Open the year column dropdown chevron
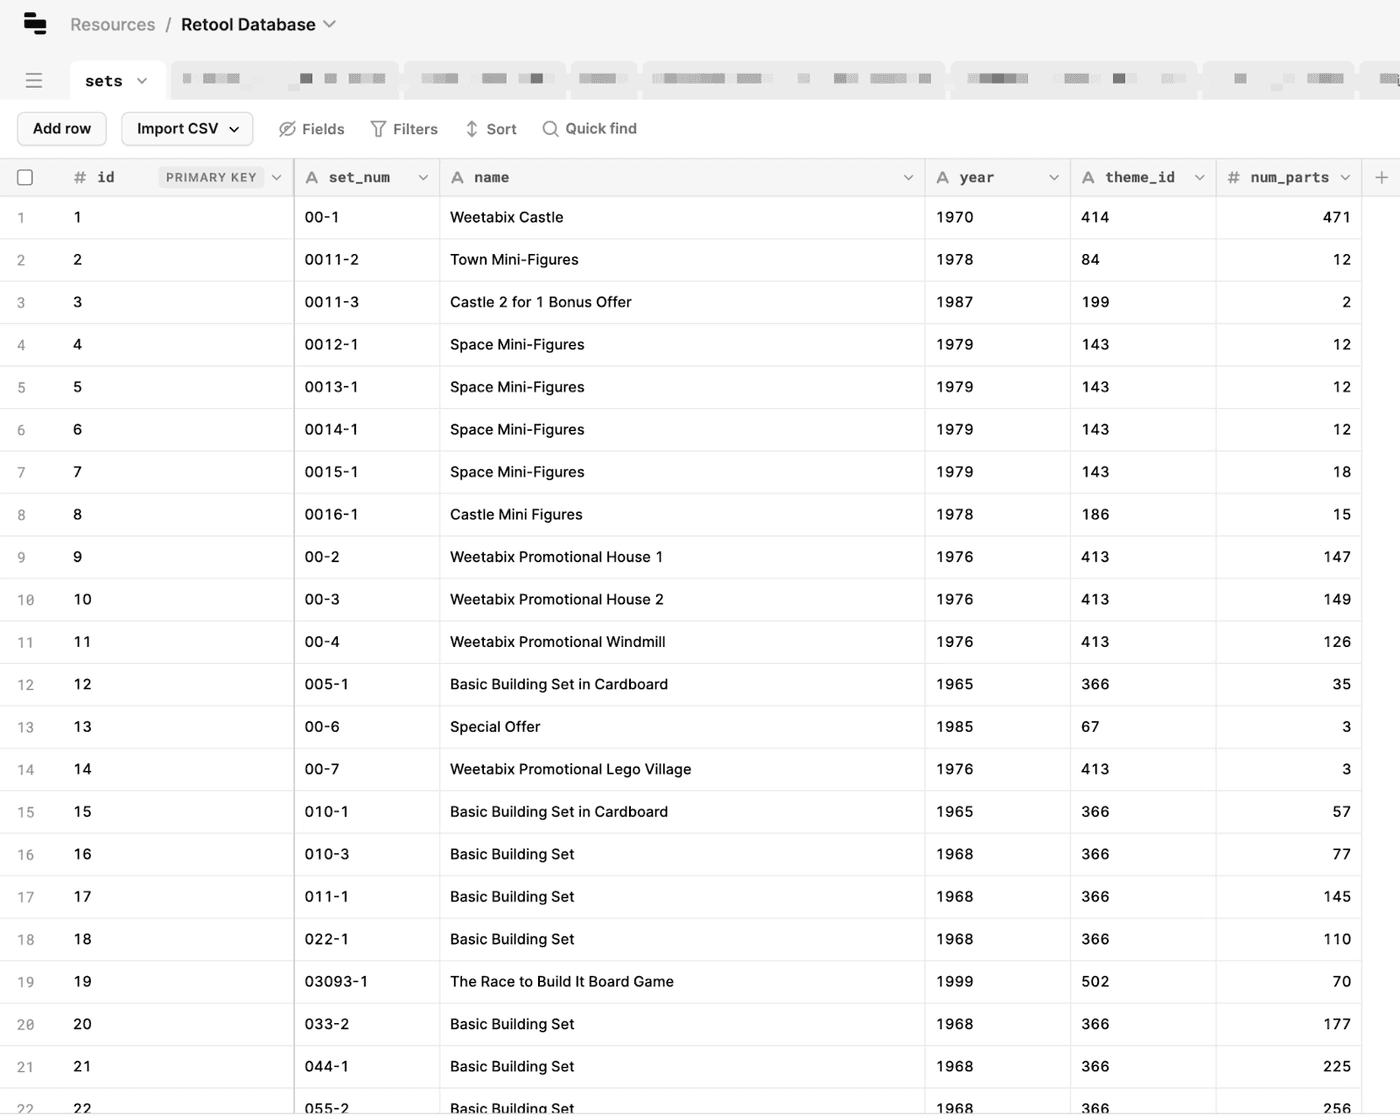Viewport: 1400px width, 1117px height. coord(1053,177)
